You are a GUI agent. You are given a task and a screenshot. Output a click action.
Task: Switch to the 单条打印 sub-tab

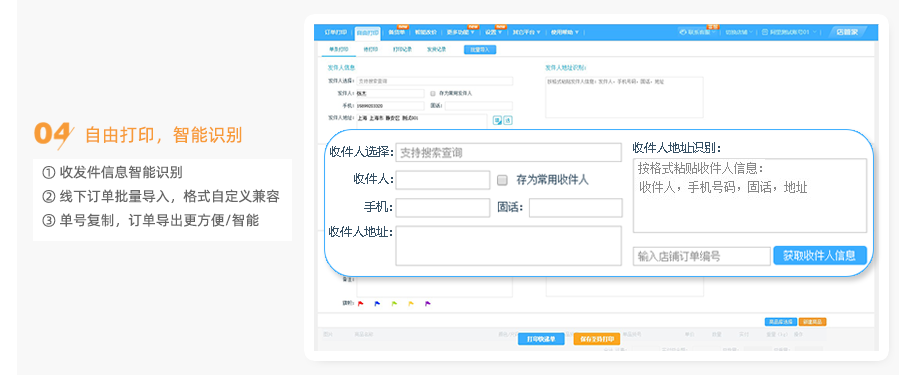tap(339, 49)
